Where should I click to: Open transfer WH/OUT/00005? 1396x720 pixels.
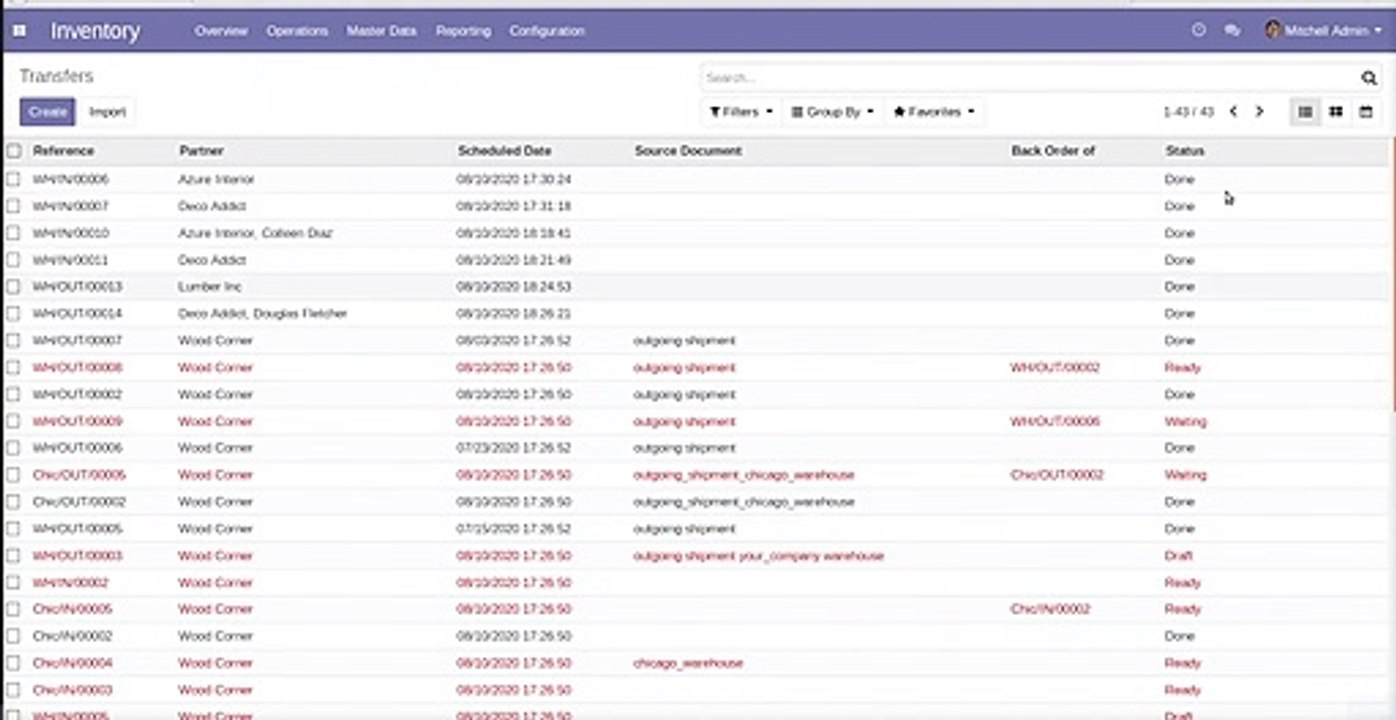(78, 529)
